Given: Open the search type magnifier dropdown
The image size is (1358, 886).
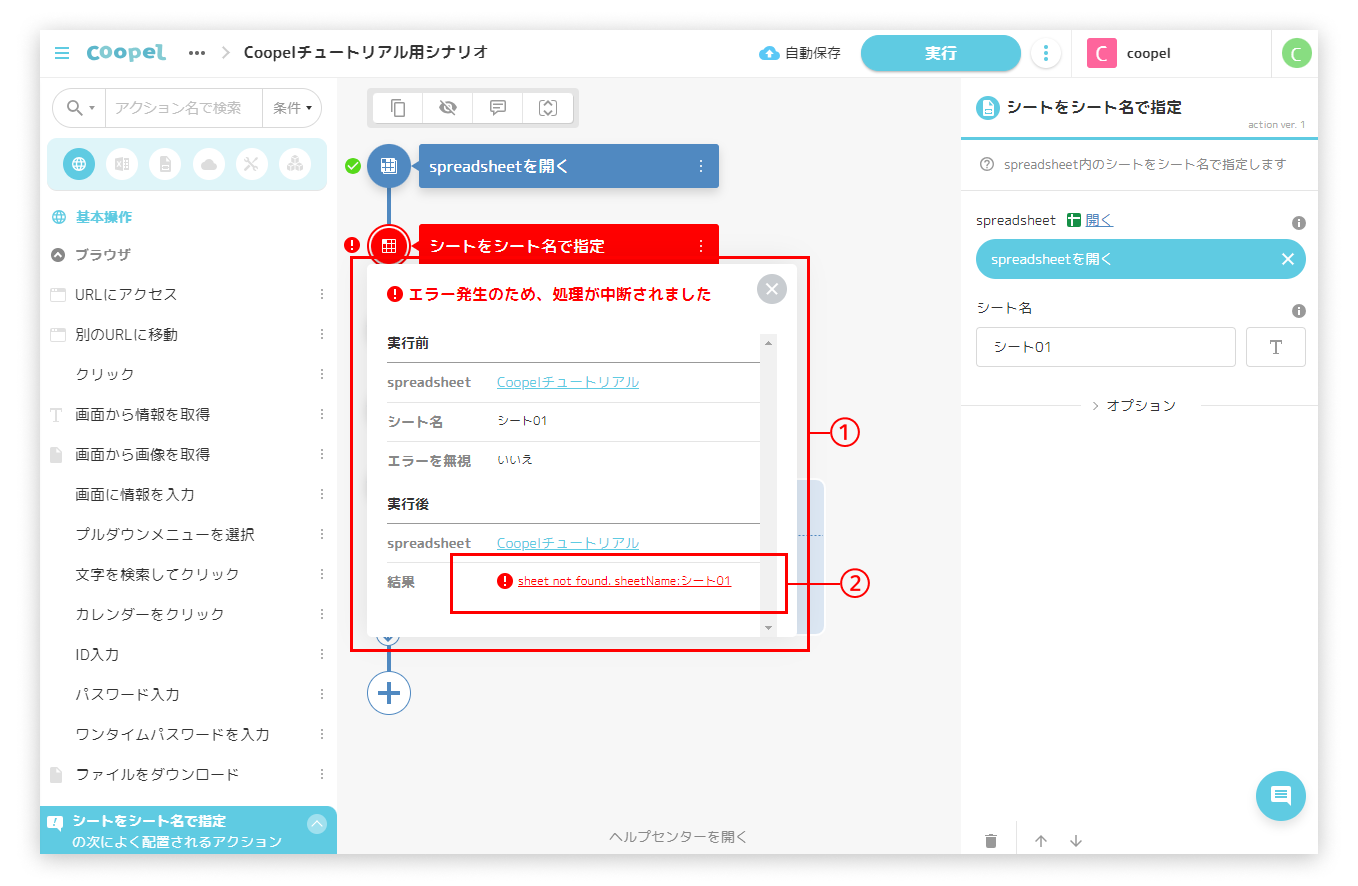Looking at the screenshot, I should 80,107.
